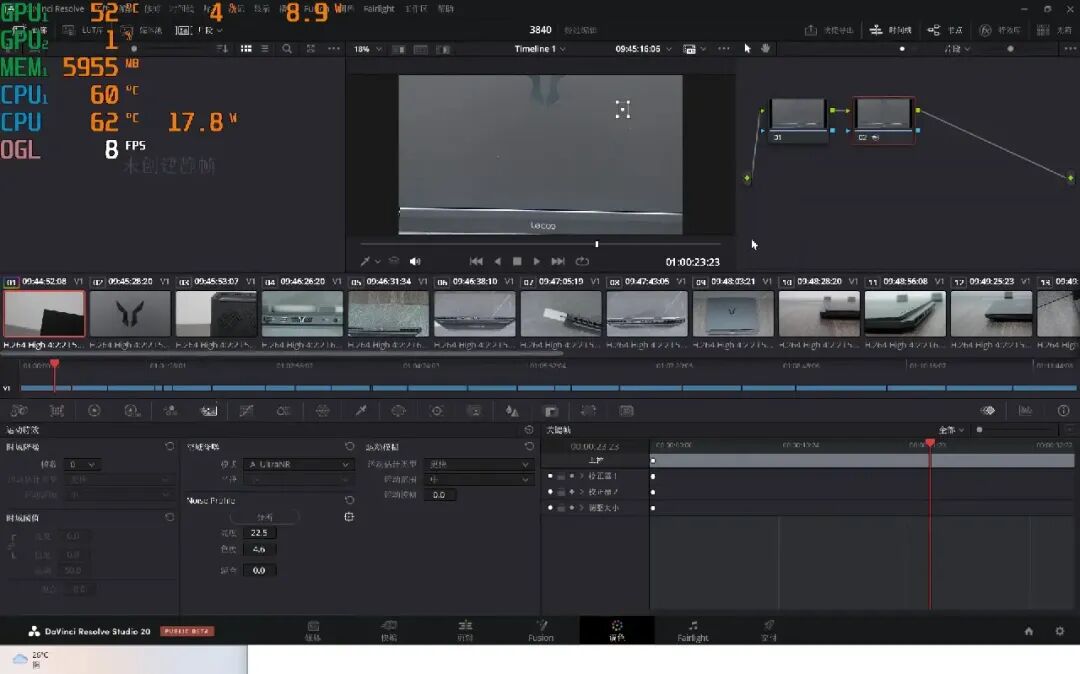1080x674 pixels.
Task: Toggle the Effects library panel button
Action: click(999, 30)
